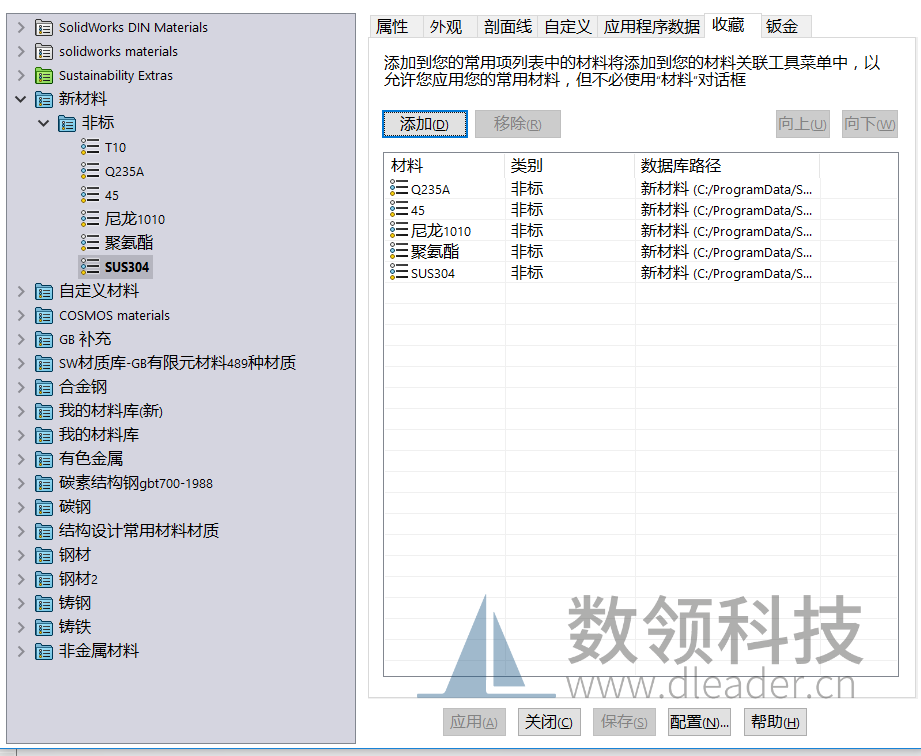
Task: Click the SolidWorks DIN Materials library icon
Action: click(43, 28)
